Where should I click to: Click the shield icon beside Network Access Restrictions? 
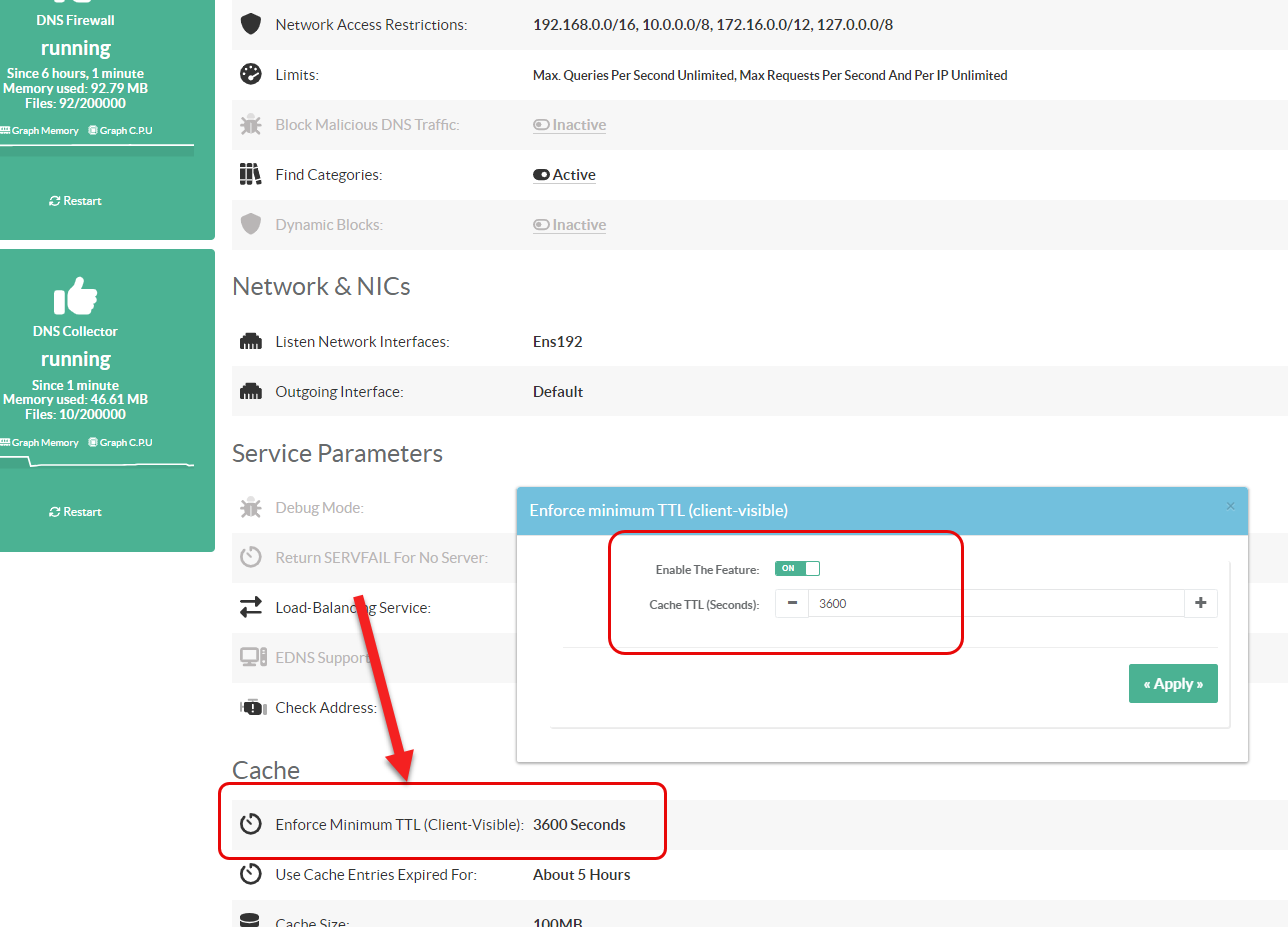(251, 24)
